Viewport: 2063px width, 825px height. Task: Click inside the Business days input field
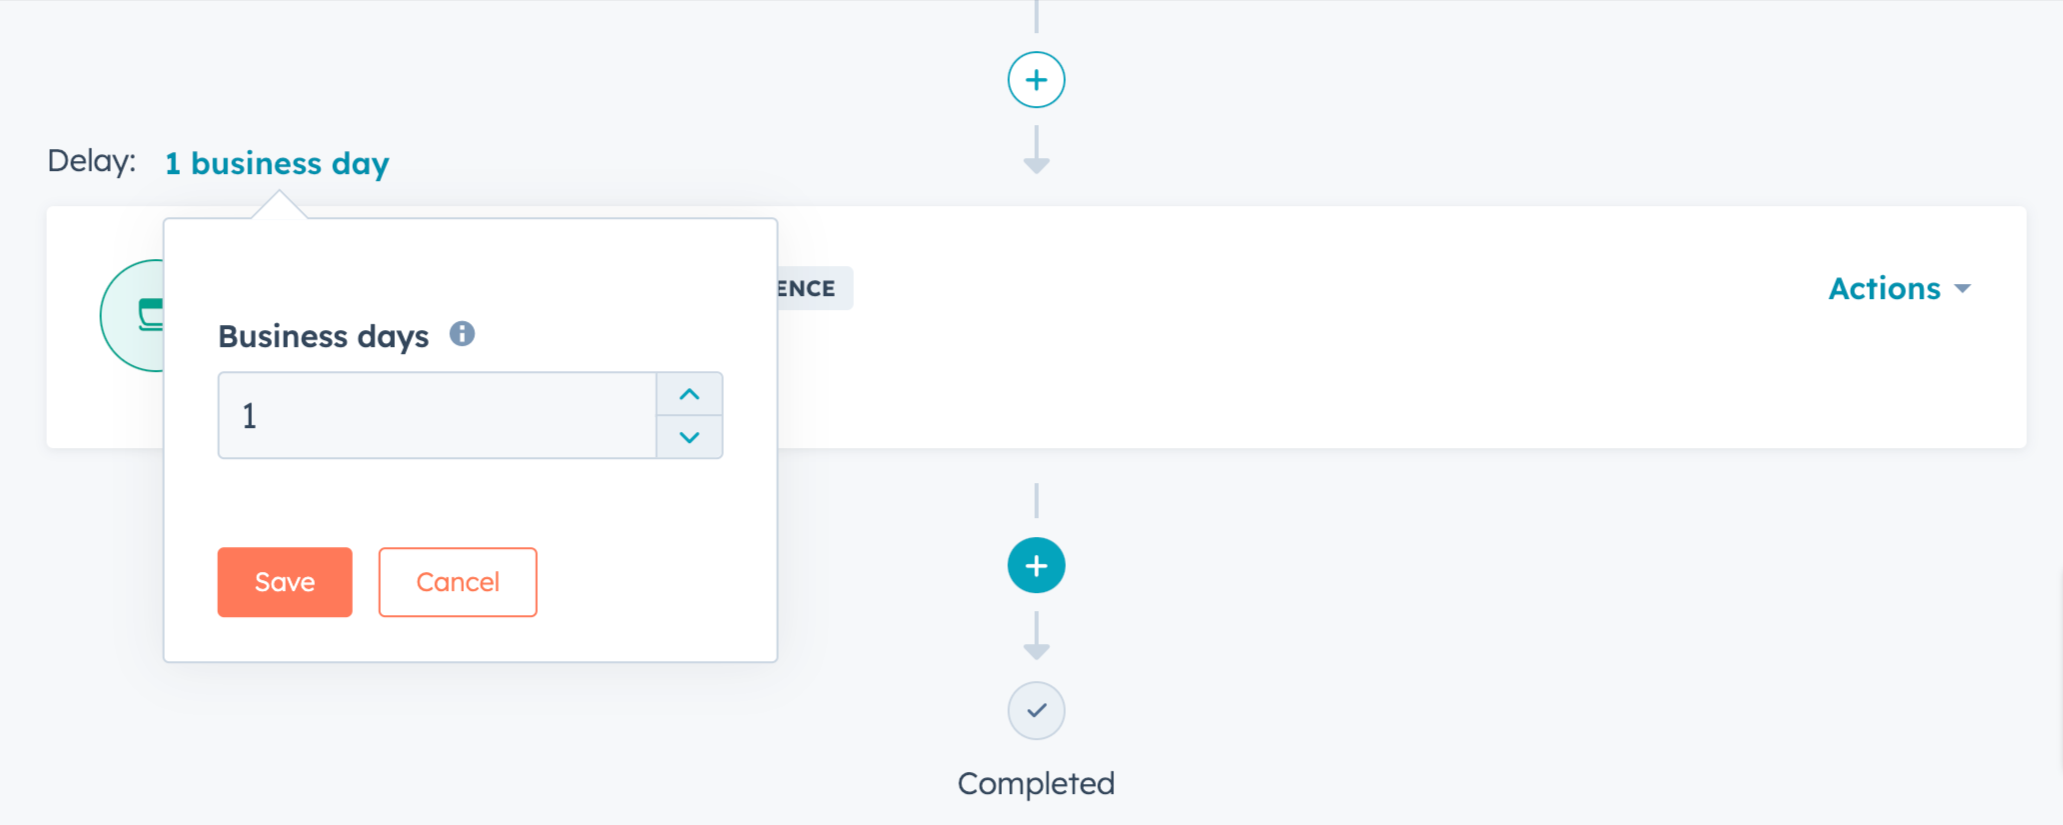437,414
